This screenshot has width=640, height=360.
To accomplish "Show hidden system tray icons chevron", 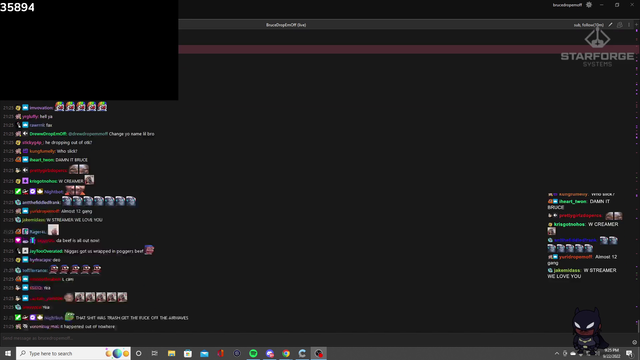I will pyautogui.click(x=556, y=353).
